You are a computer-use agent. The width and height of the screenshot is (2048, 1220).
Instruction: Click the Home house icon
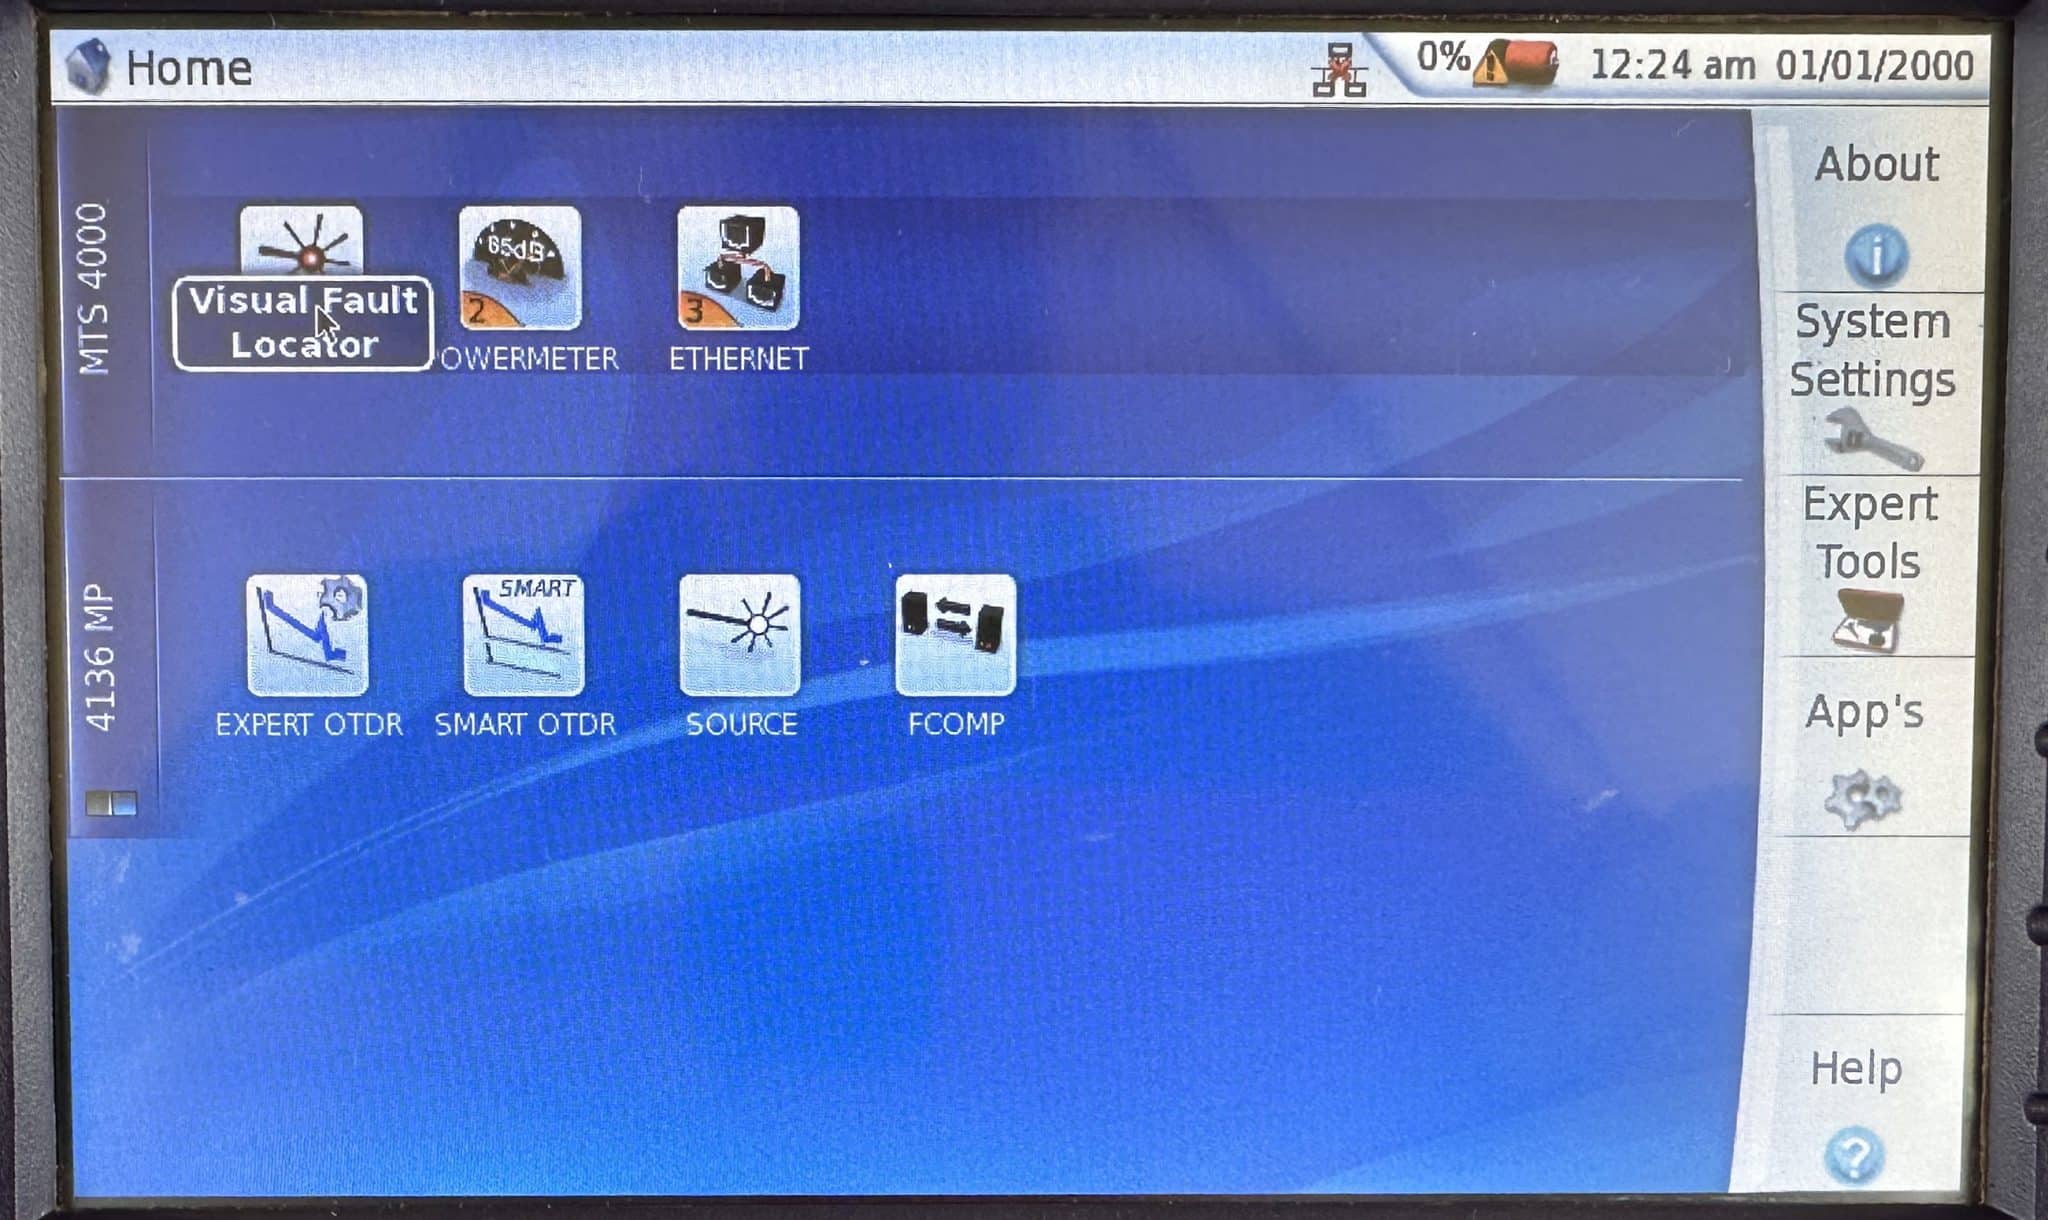point(89,66)
